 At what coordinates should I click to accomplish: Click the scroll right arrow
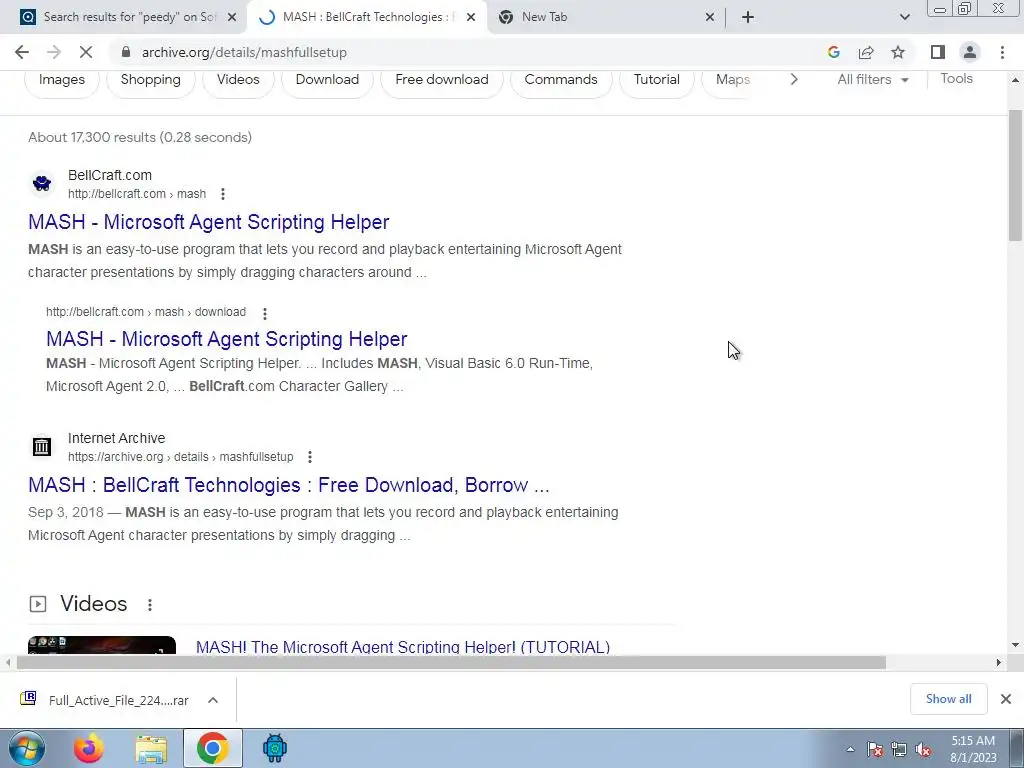999,663
